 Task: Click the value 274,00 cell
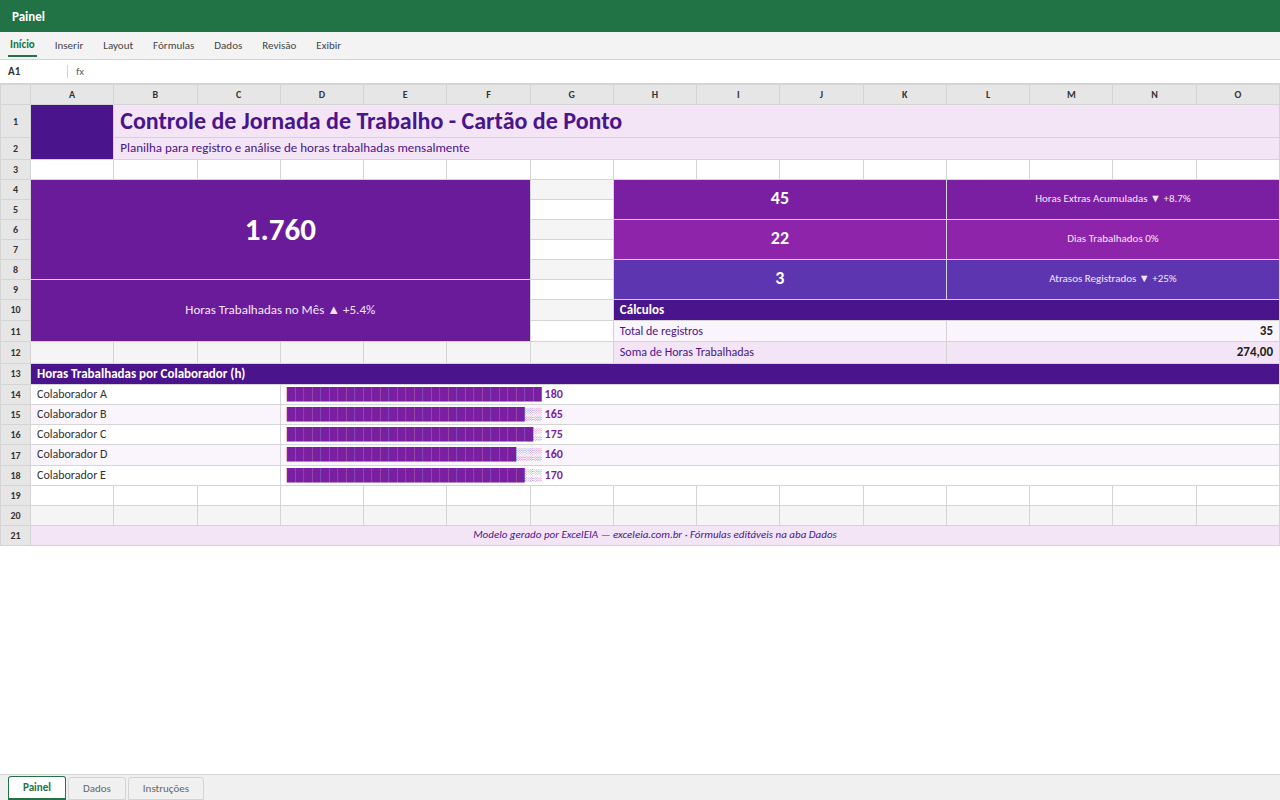pyautogui.click(x=1113, y=352)
